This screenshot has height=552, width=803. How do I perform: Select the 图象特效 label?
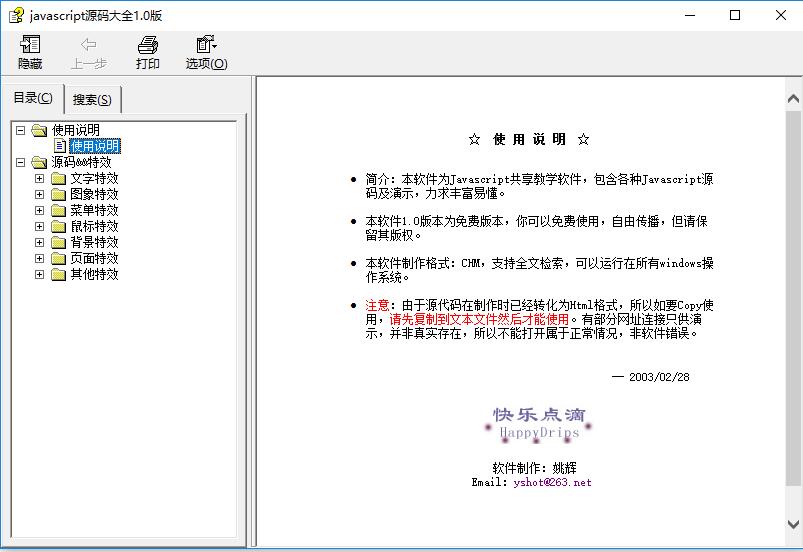pos(94,194)
